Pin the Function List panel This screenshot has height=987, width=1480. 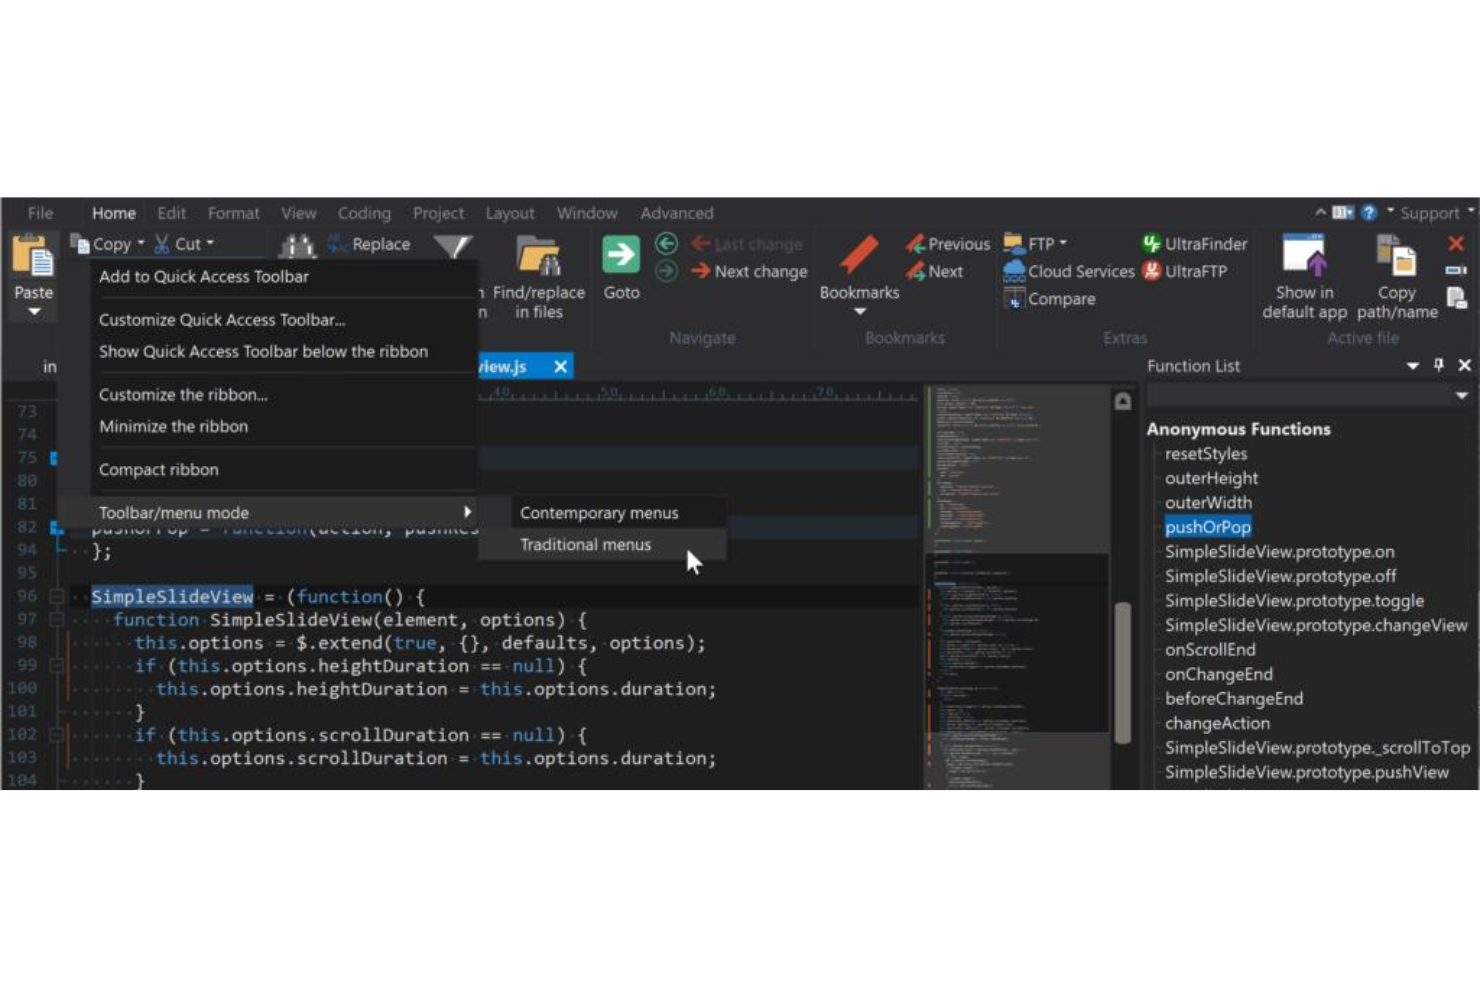(1440, 366)
